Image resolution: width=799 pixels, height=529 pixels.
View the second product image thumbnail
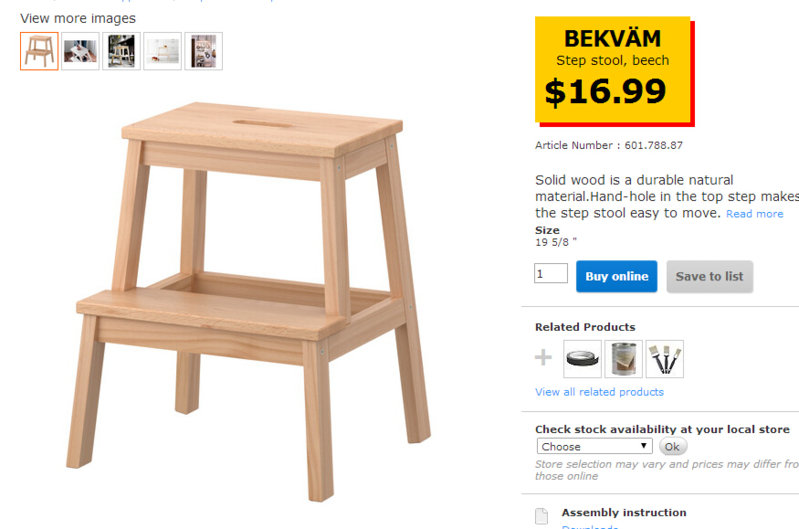[80, 51]
